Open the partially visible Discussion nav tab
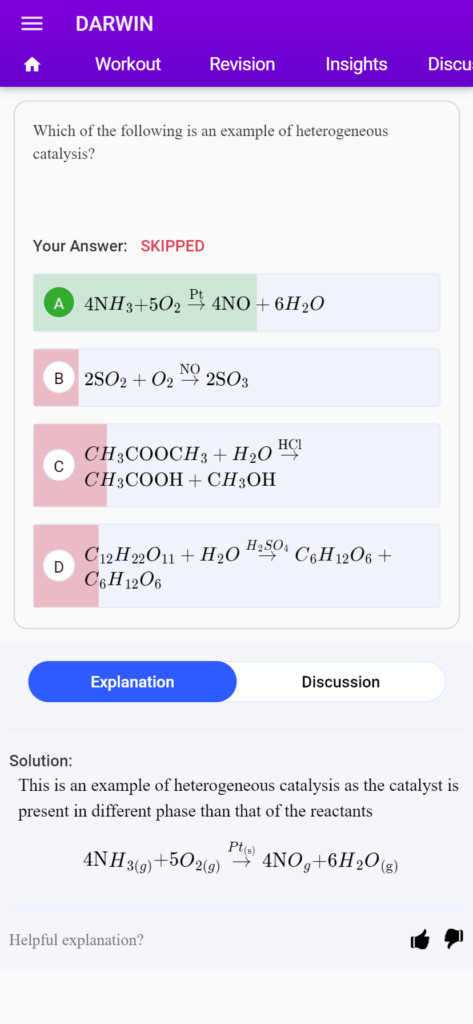The image size is (473, 1024). point(450,64)
